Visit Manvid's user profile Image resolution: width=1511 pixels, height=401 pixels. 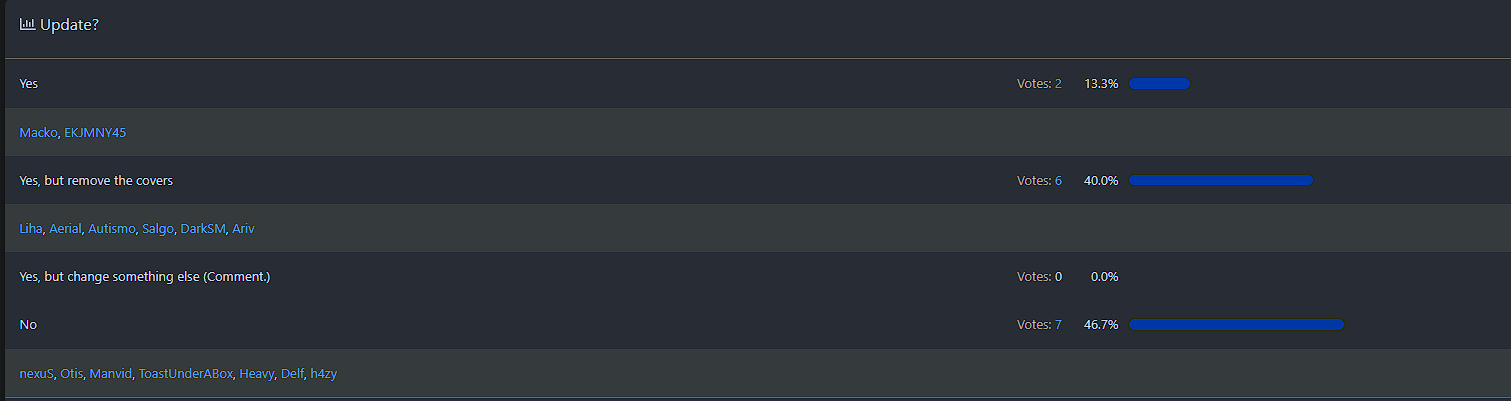point(110,374)
